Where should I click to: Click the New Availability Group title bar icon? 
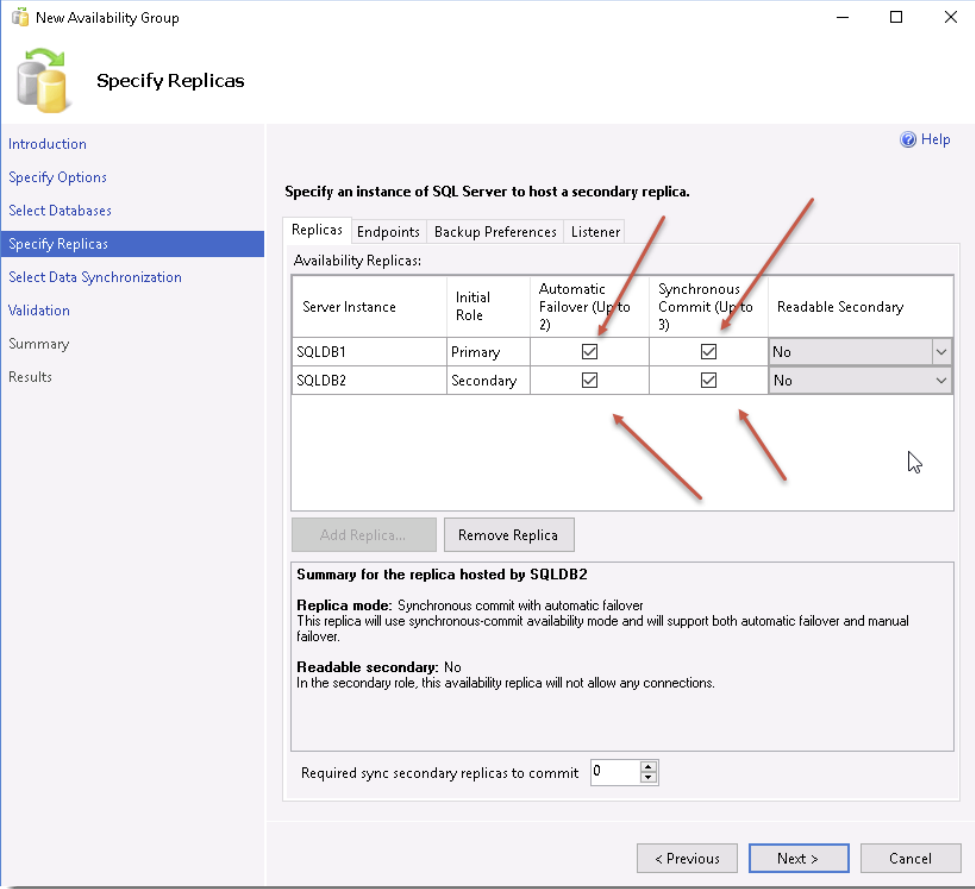point(20,17)
